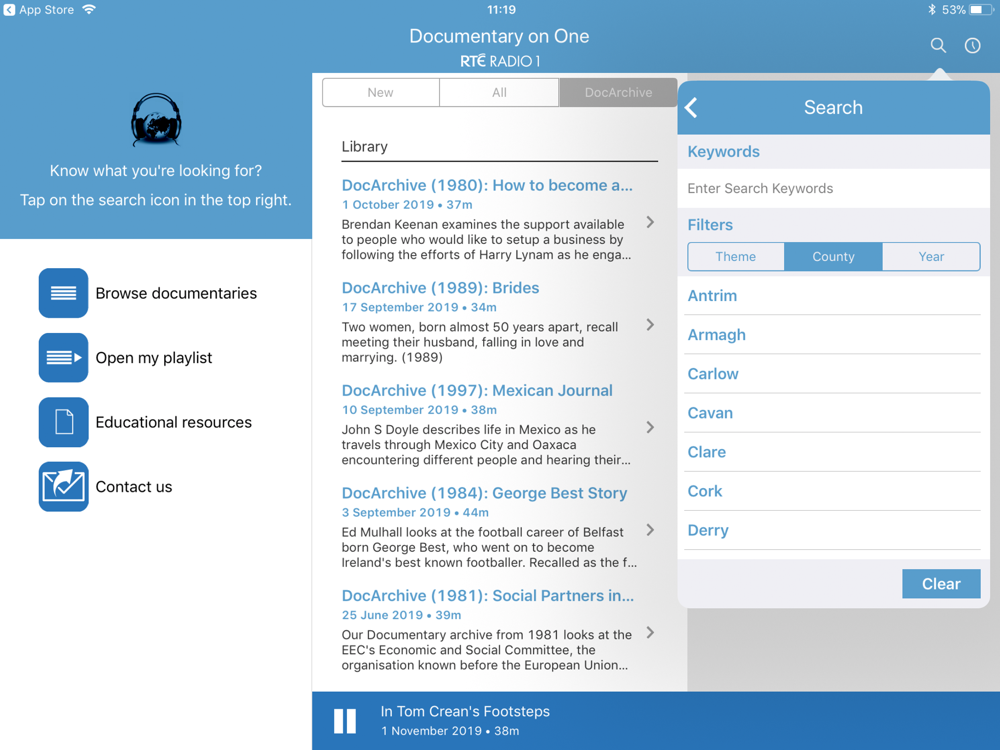Return to App Store back arrow
The height and width of the screenshot is (750, 1000).
tap(9, 10)
